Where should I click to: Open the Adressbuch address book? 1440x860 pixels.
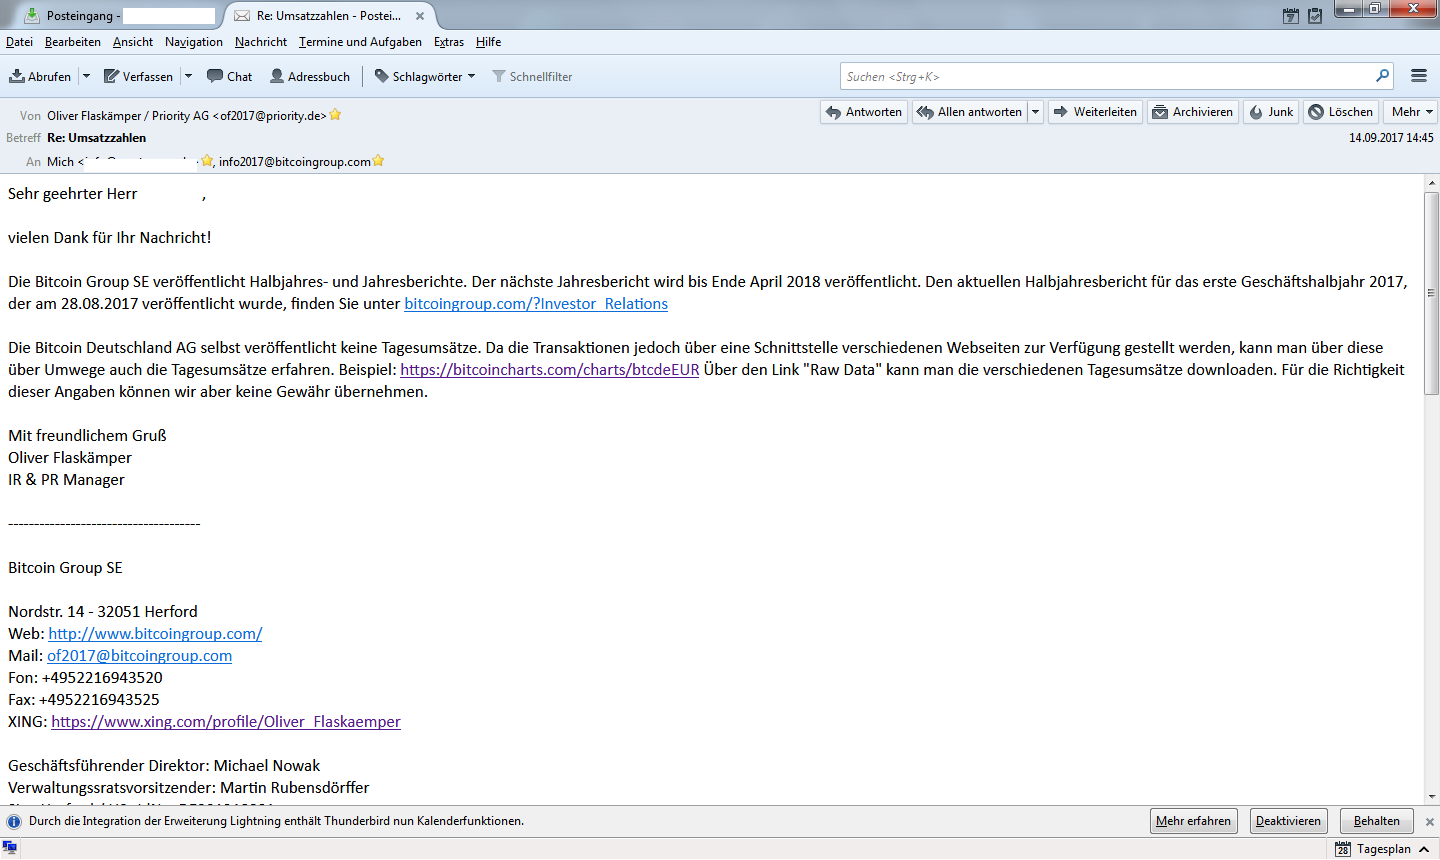tap(310, 76)
